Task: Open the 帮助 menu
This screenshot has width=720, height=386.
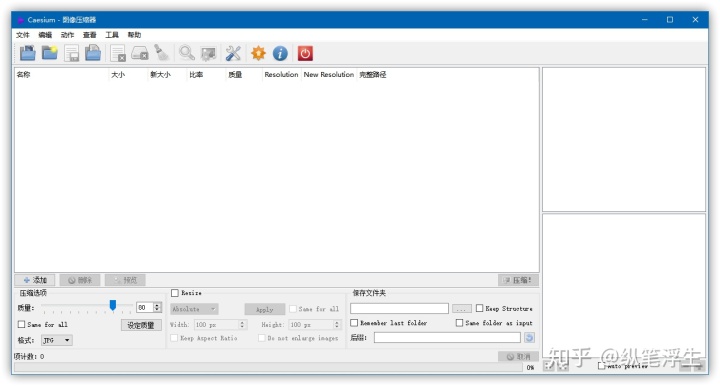Action: tap(134, 35)
